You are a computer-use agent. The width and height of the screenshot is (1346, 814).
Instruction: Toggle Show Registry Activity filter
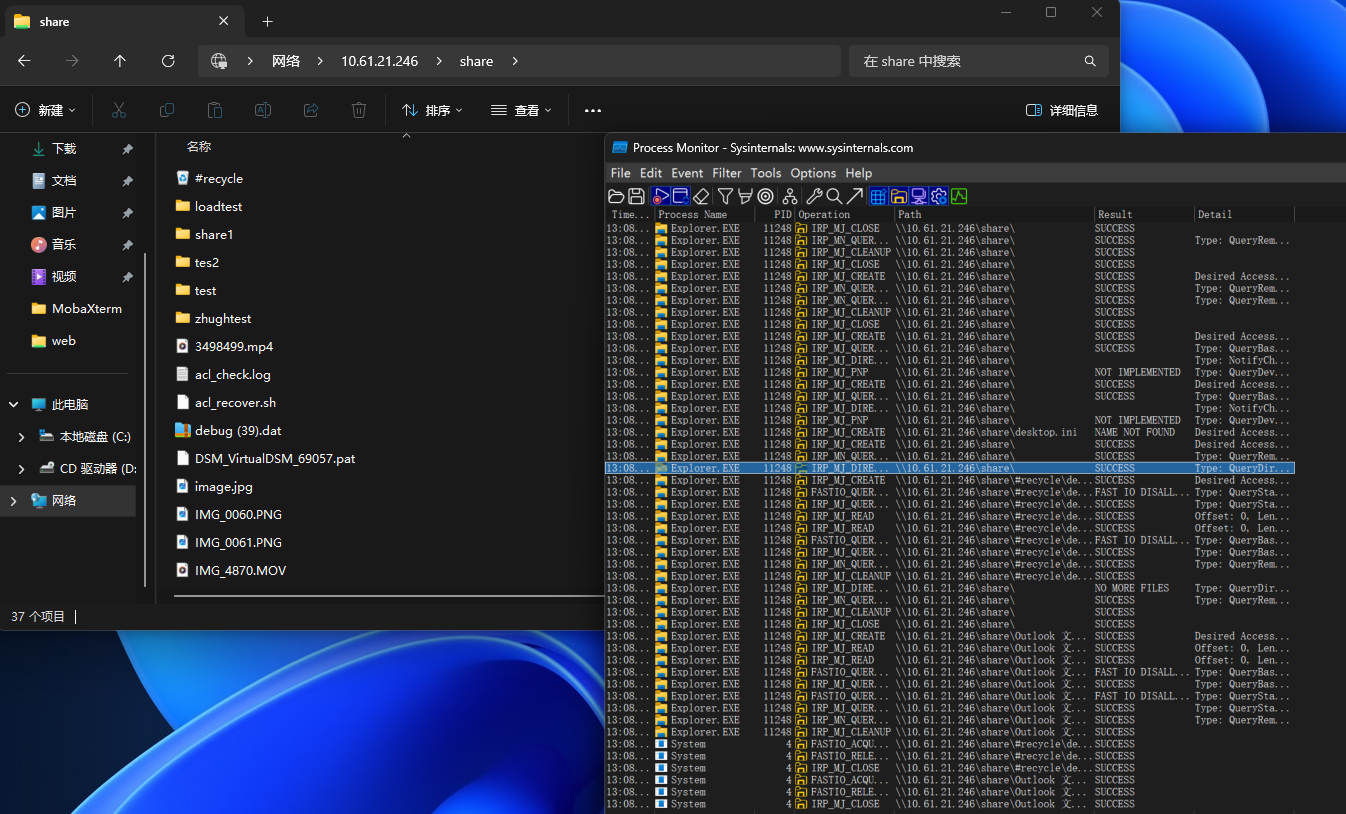(x=878, y=196)
